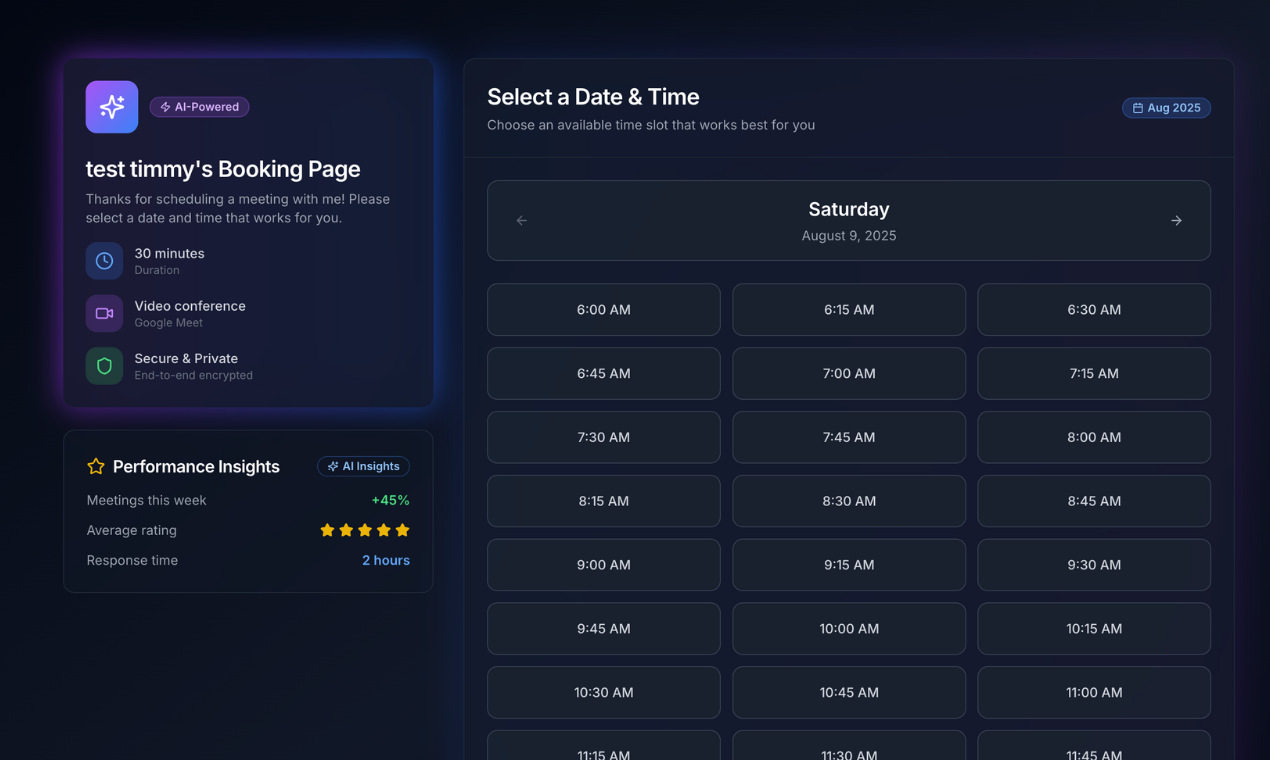This screenshot has width=1270, height=760.
Task: Select the 10:15 AM time slot
Action: pos(1093,629)
